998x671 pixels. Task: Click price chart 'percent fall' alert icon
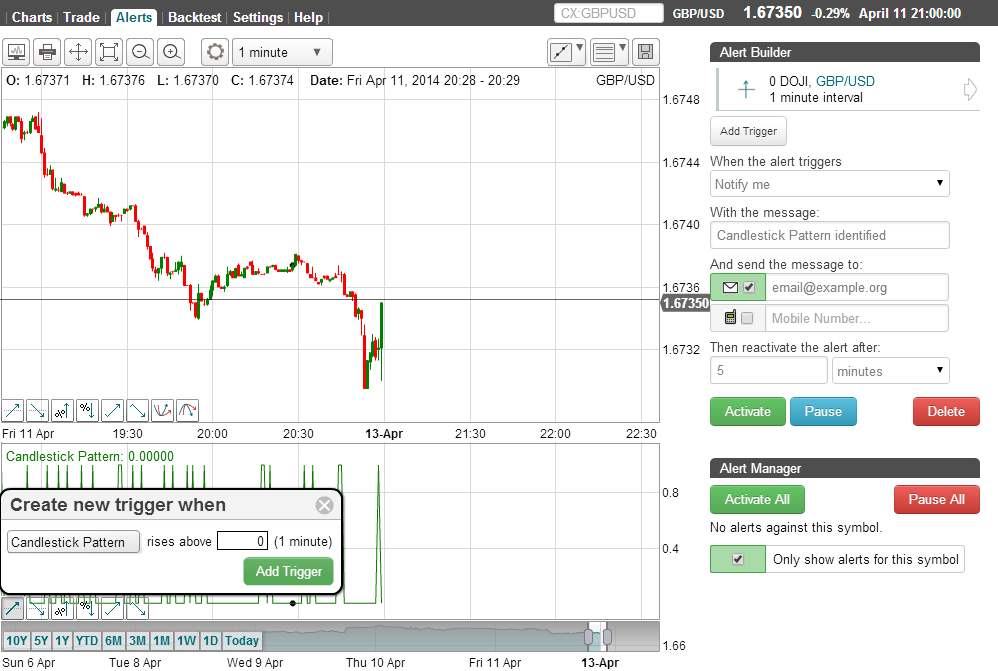tap(87, 411)
